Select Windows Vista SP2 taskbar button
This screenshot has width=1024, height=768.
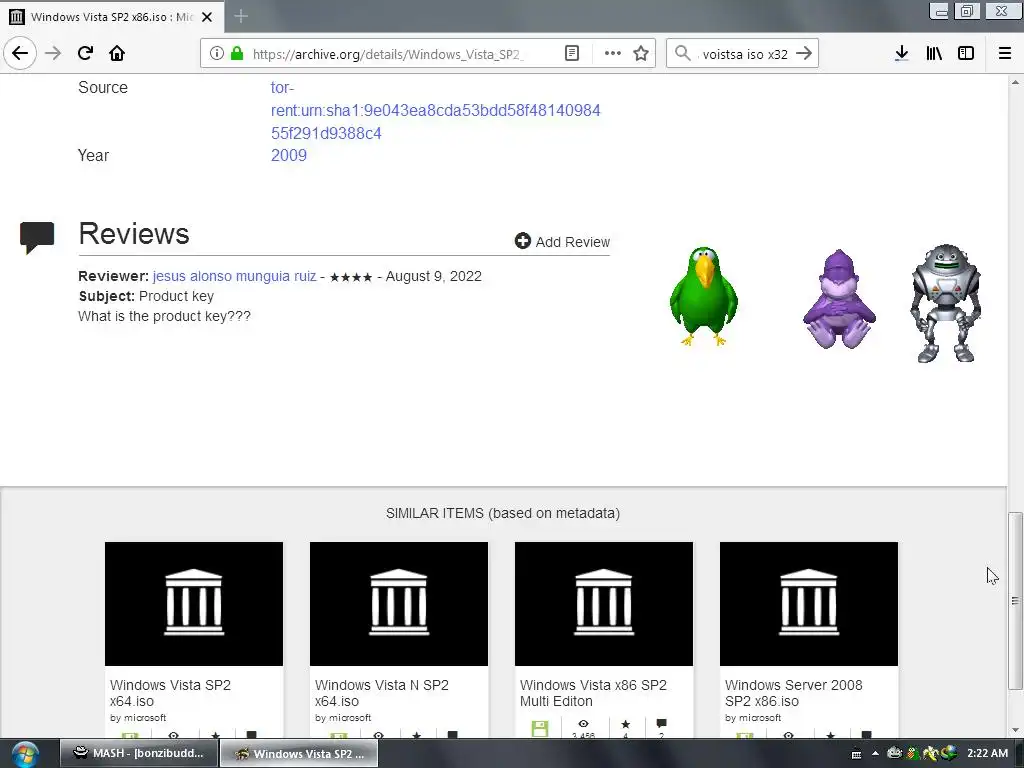coord(299,754)
